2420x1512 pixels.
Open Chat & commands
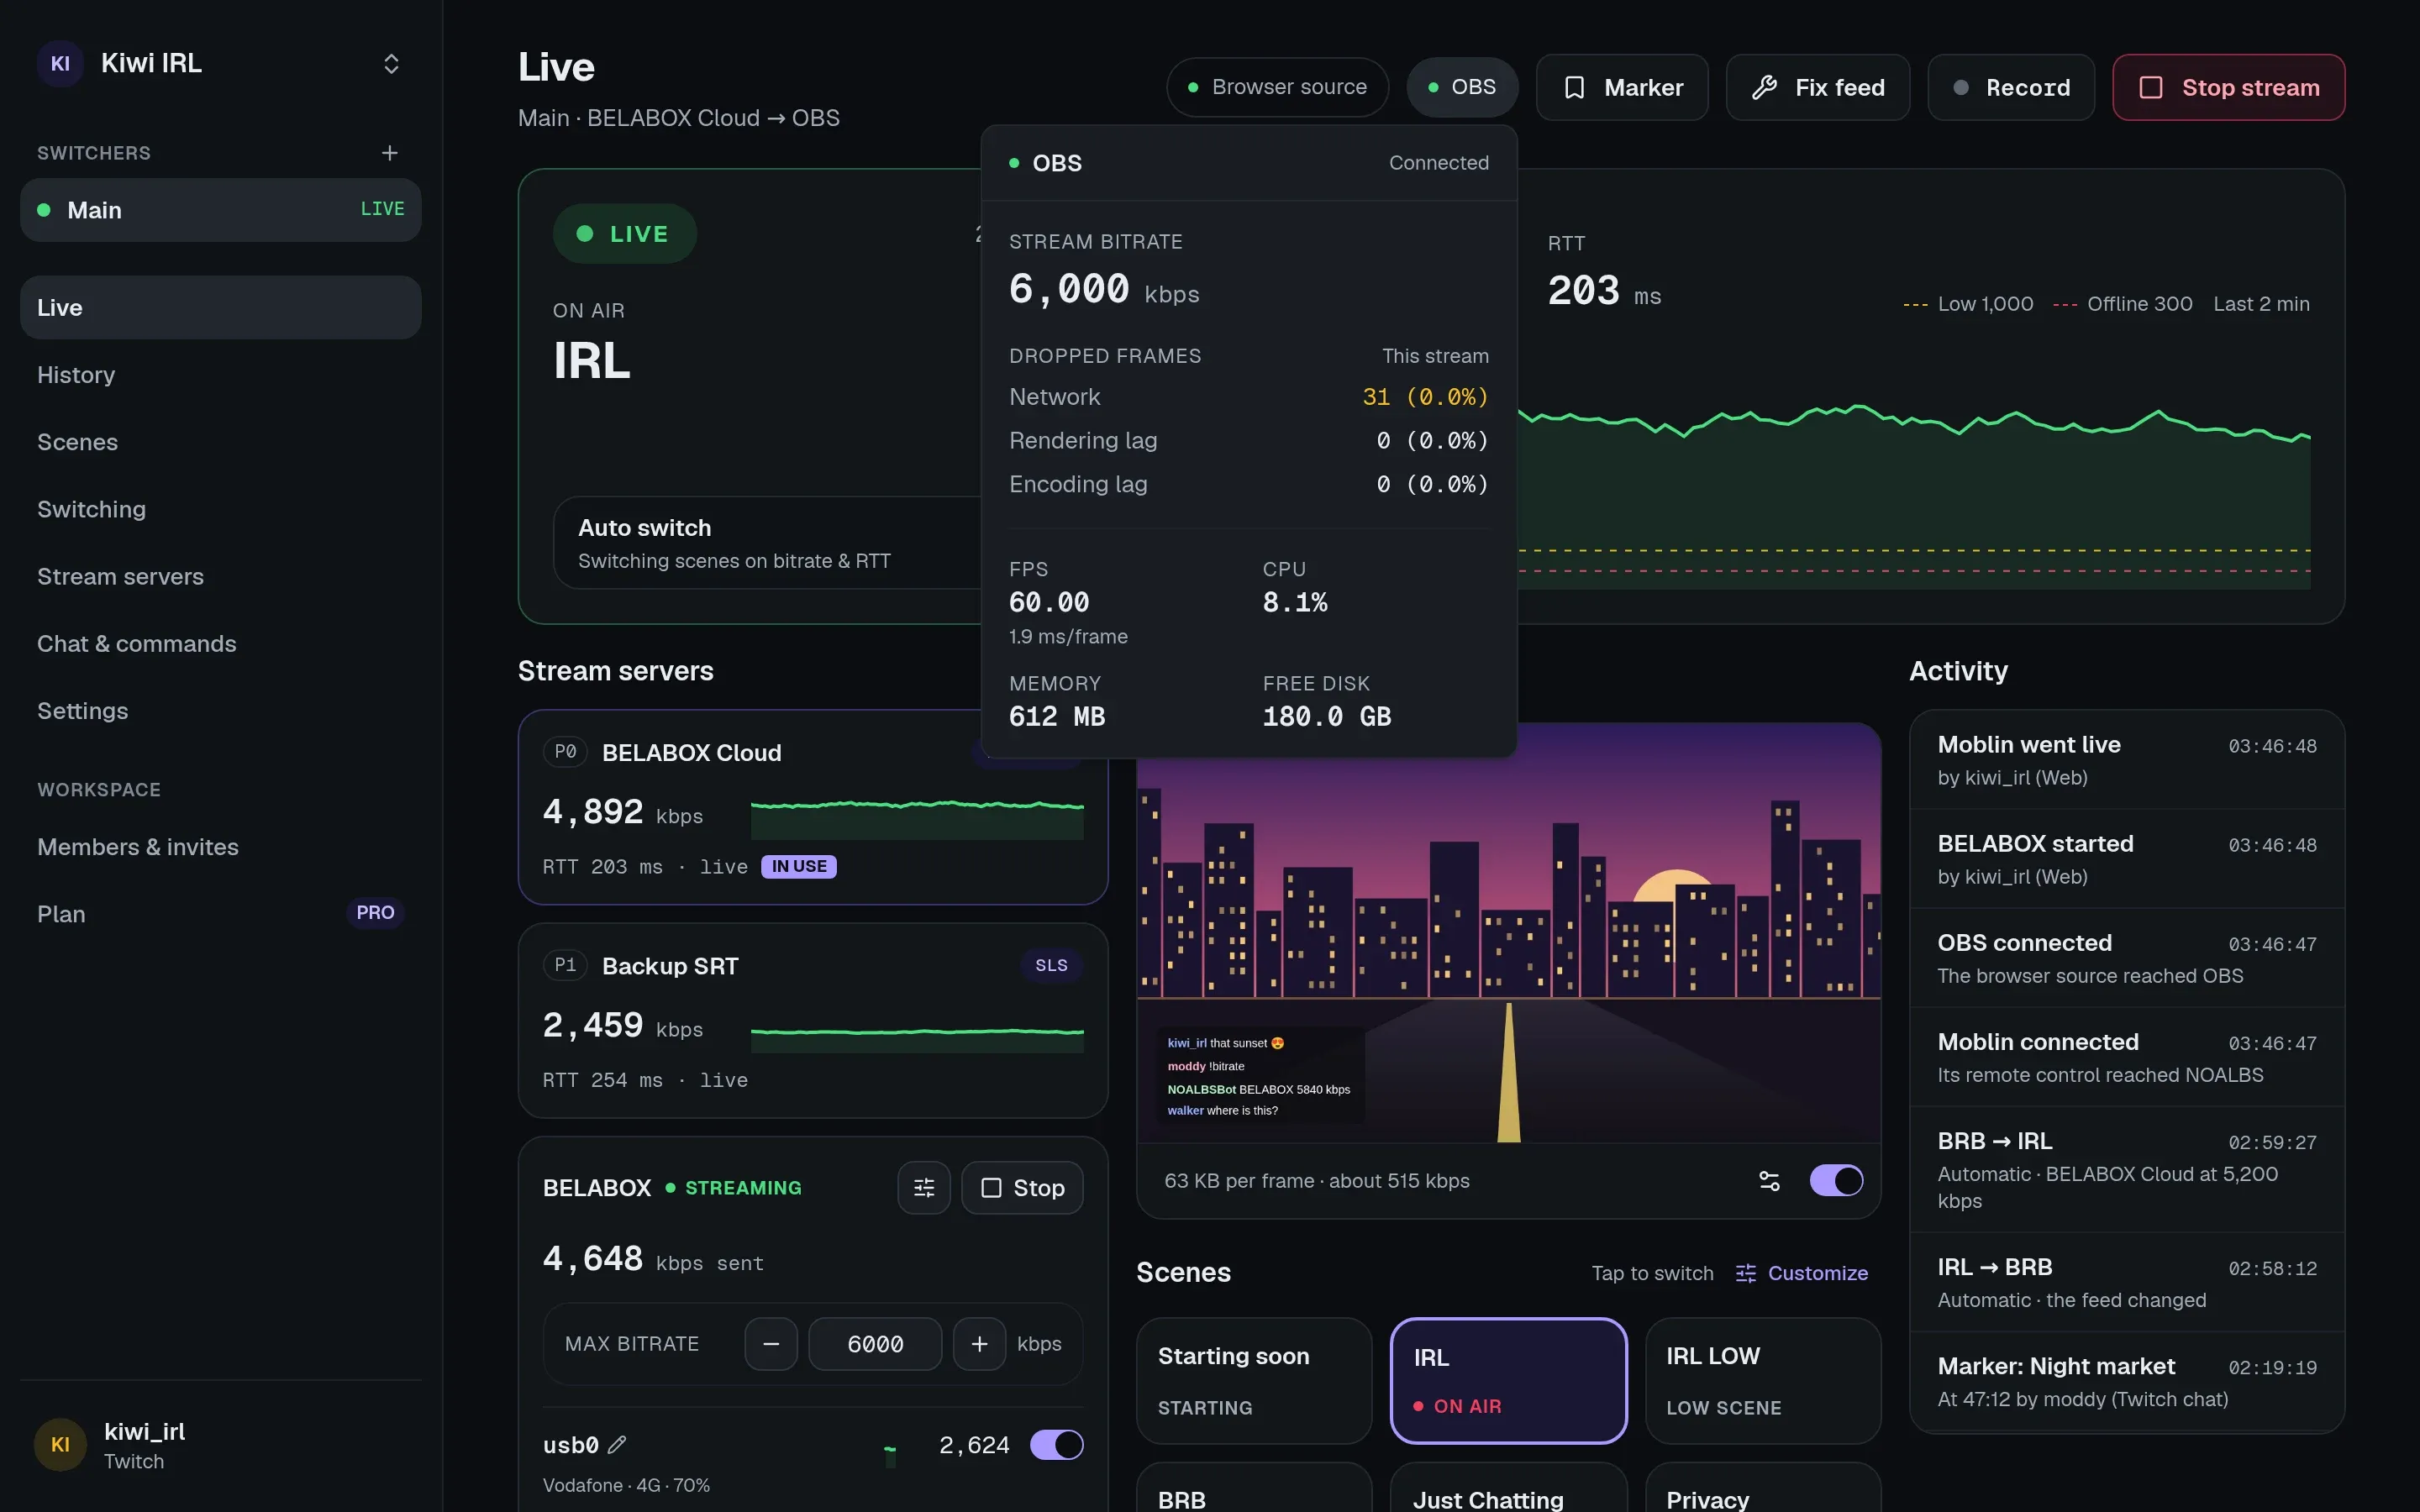pyautogui.click(x=220, y=643)
